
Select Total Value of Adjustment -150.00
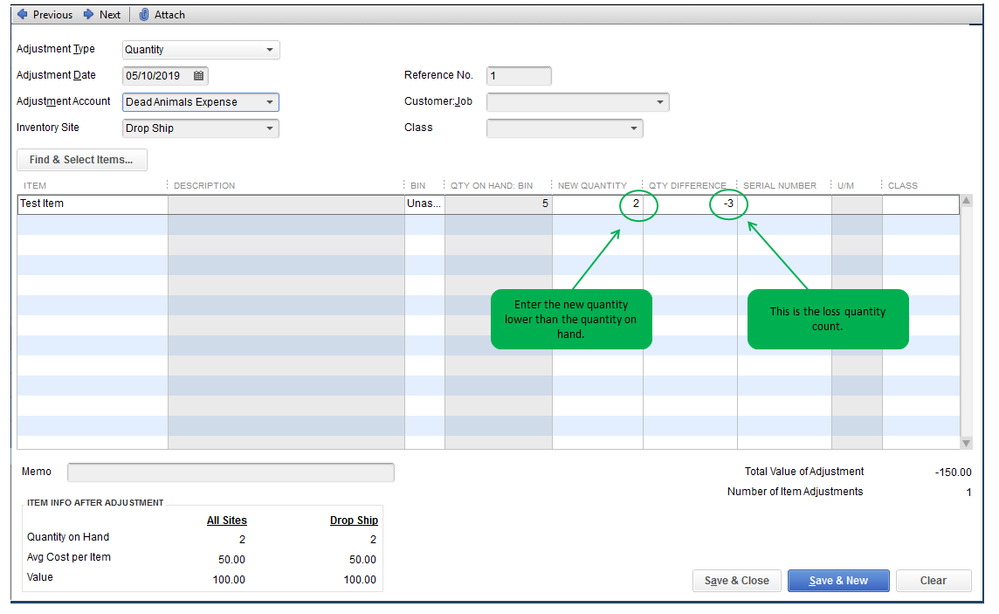pyautogui.click(x=953, y=472)
